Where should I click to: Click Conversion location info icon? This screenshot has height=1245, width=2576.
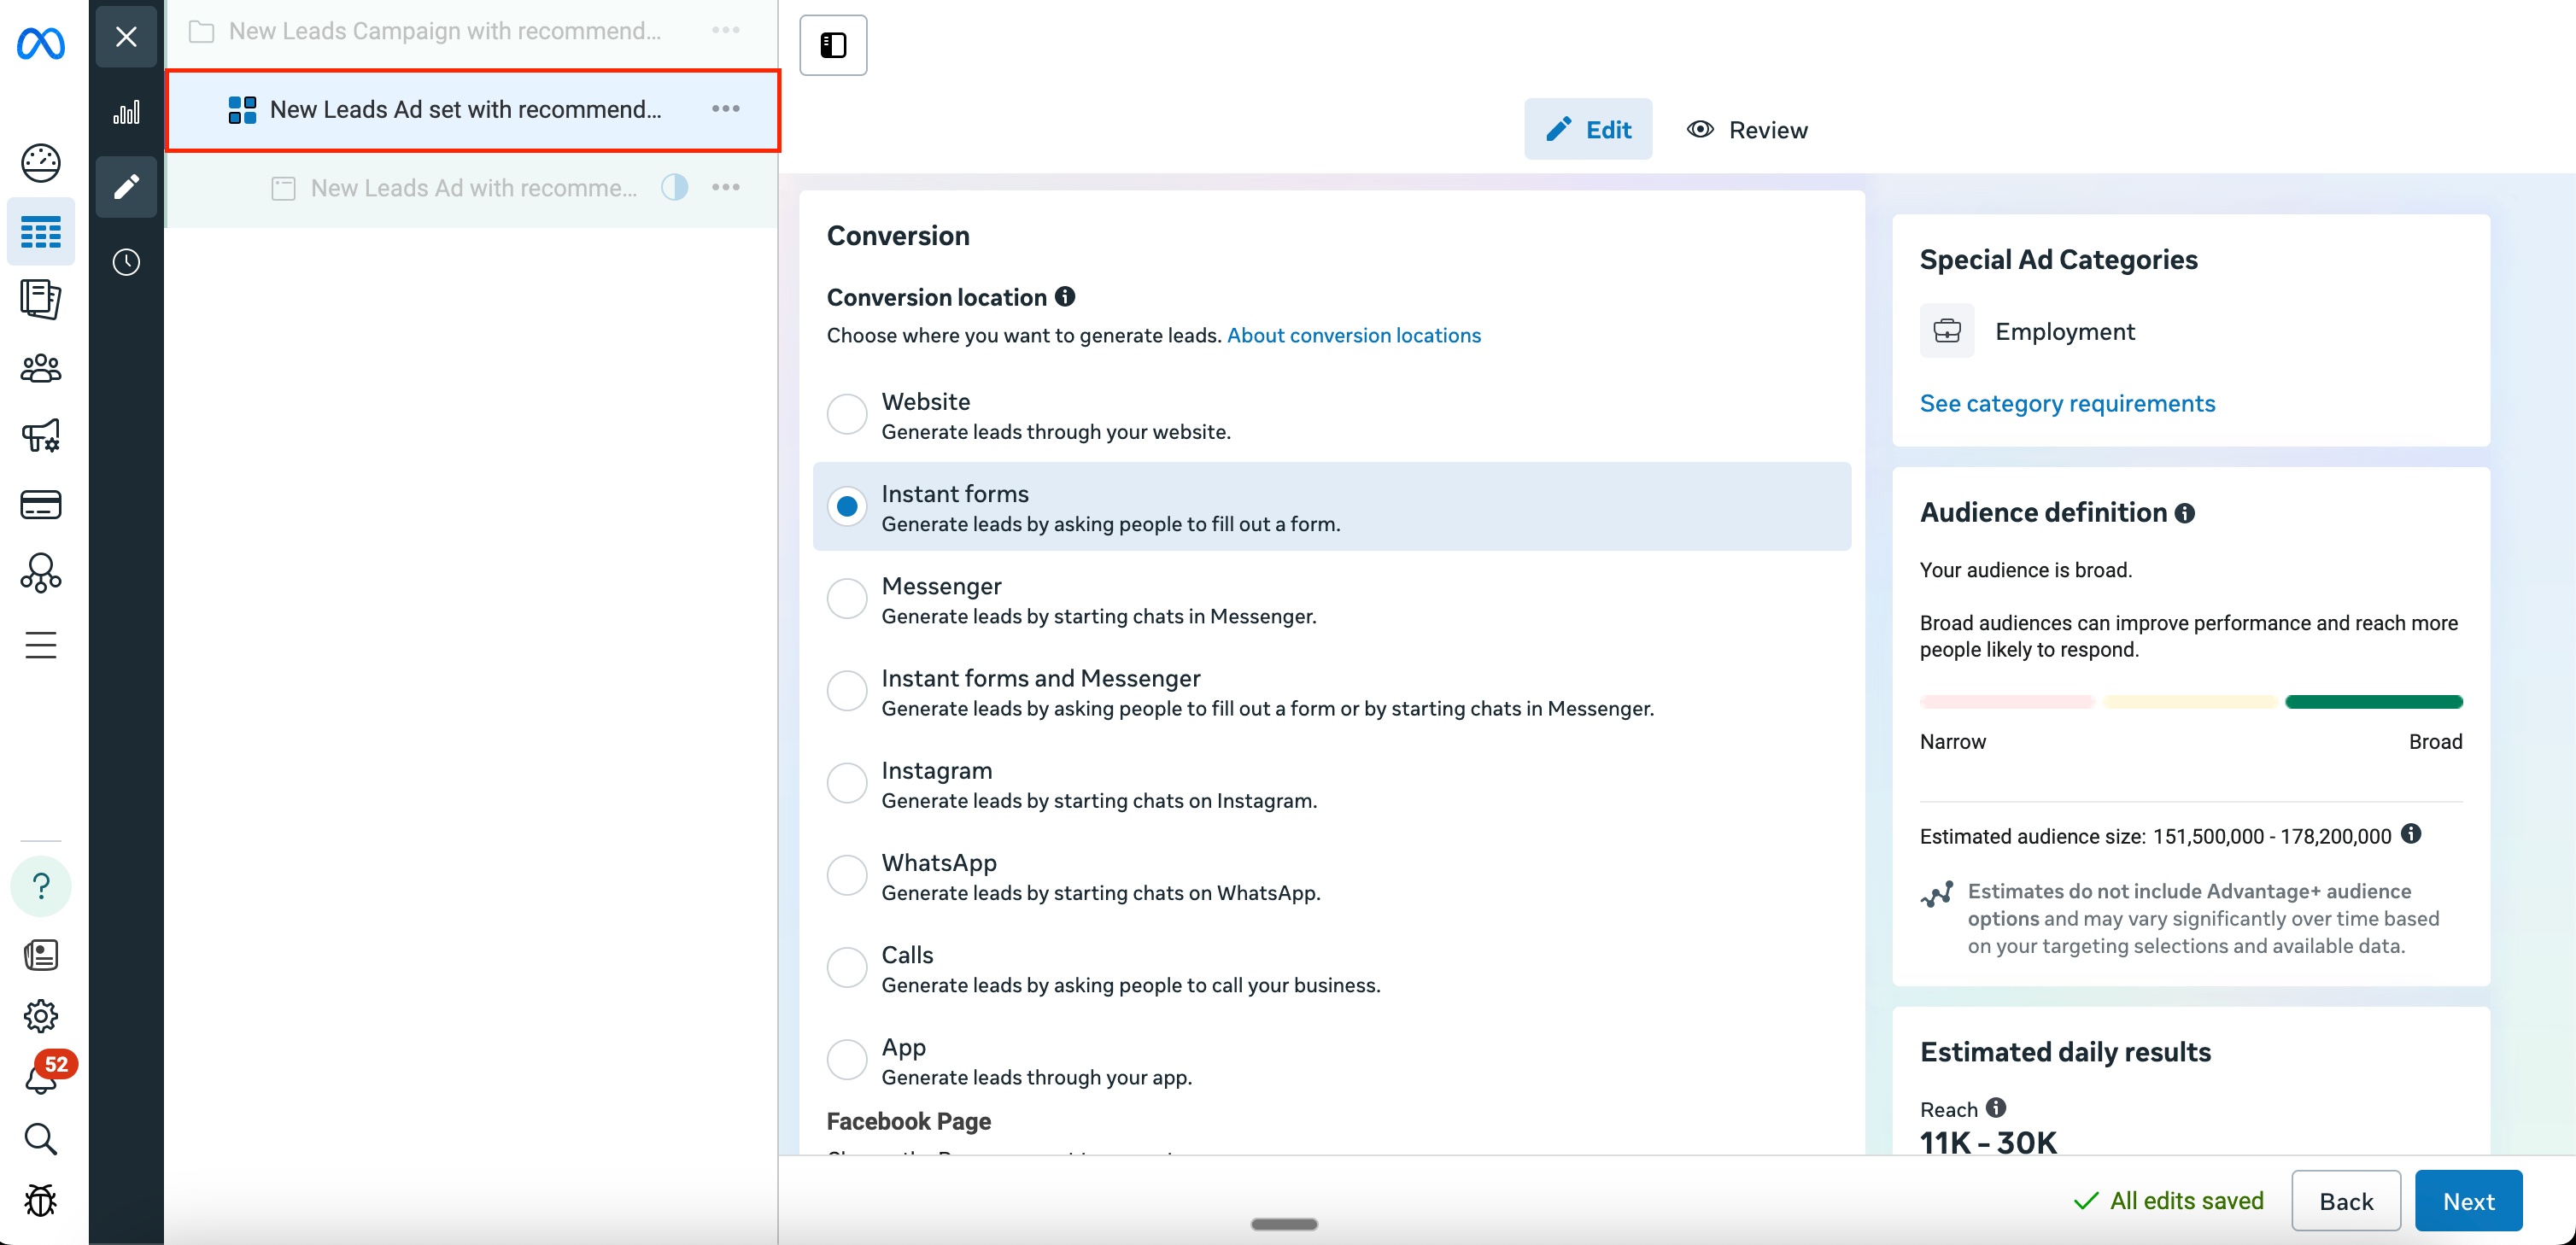coord(1065,296)
